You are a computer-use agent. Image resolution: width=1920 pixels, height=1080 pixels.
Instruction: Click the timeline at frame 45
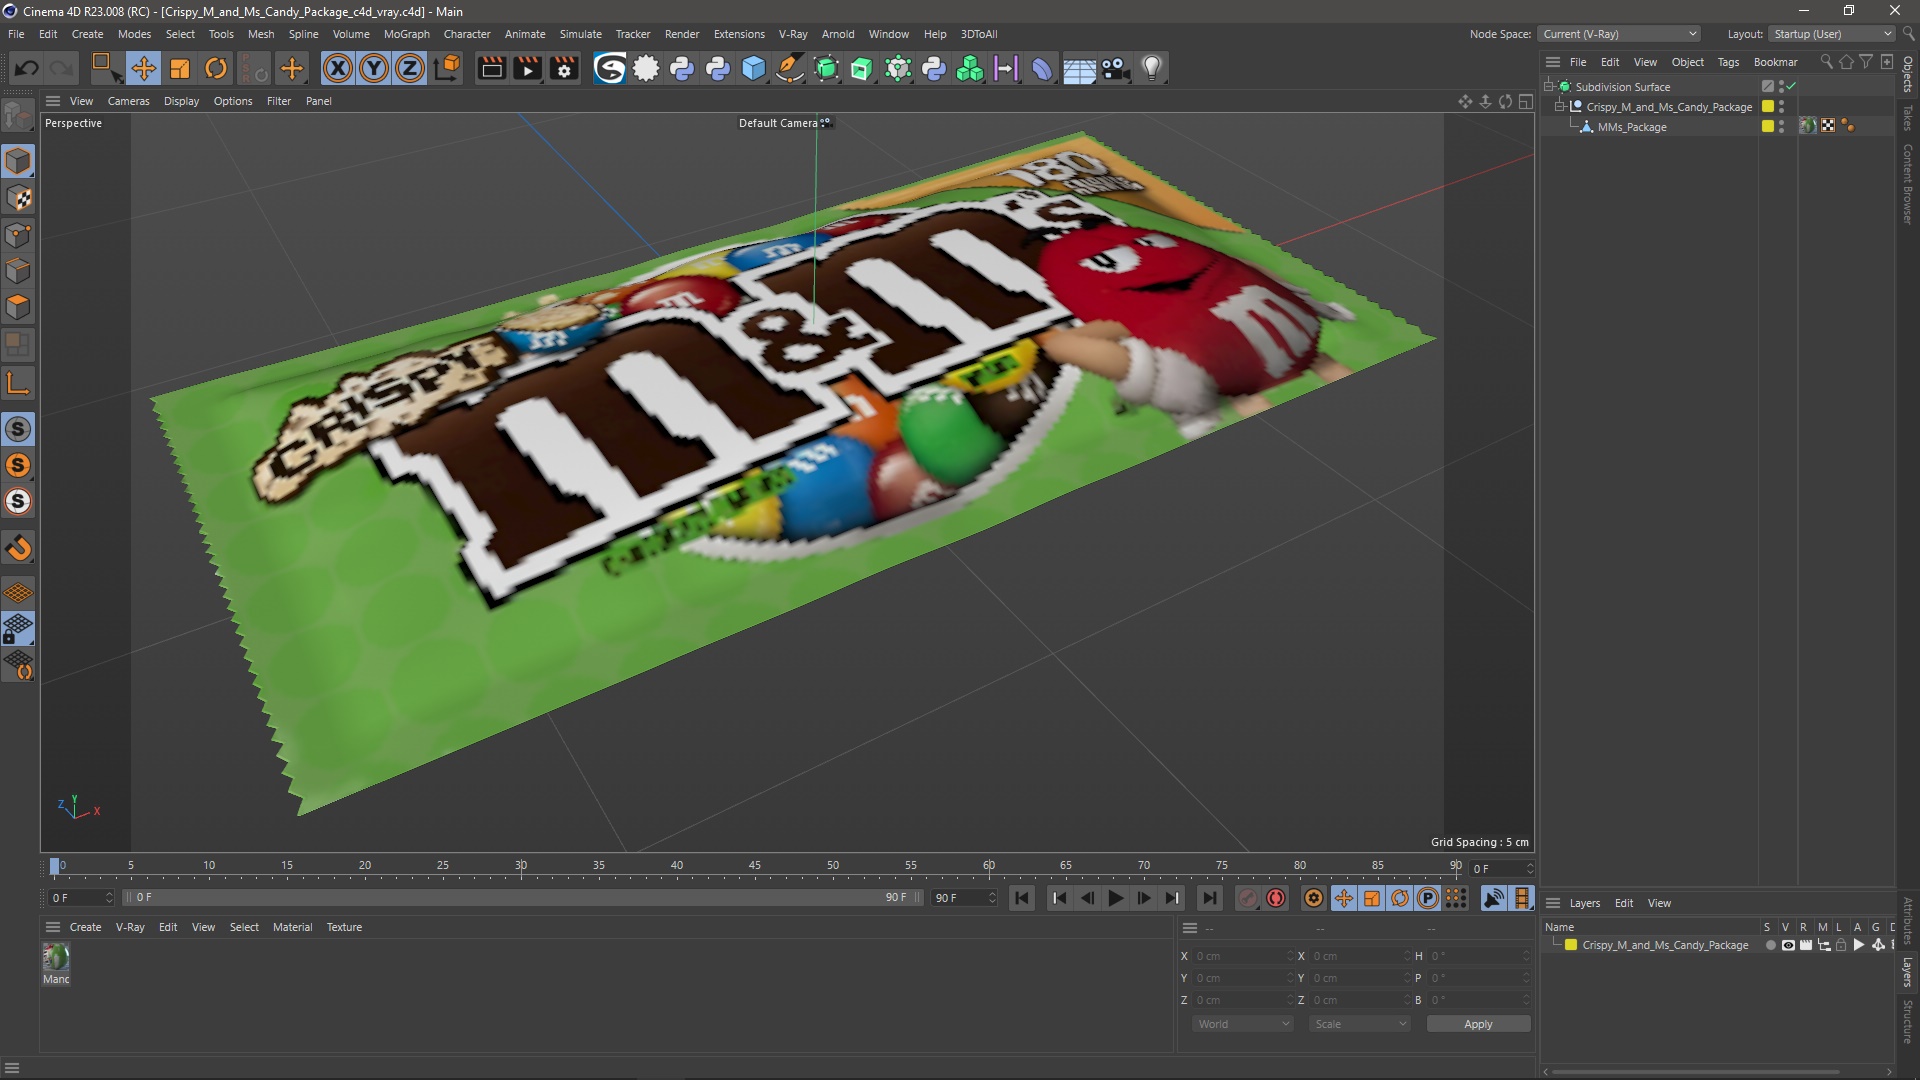[755, 866]
